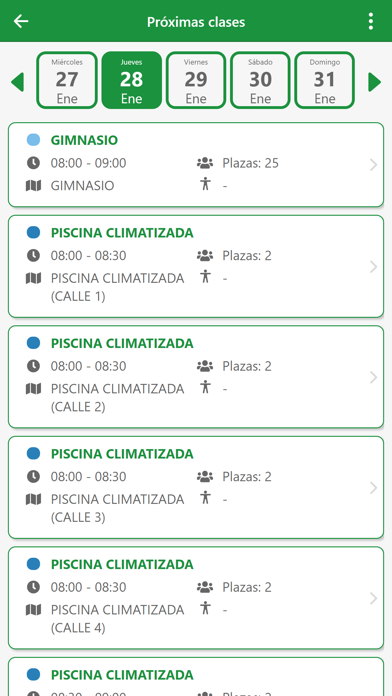Choose Domingo 31 Ene date
Viewport: 392px width, 696px height.
pyautogui.click(x=325, y=80)
